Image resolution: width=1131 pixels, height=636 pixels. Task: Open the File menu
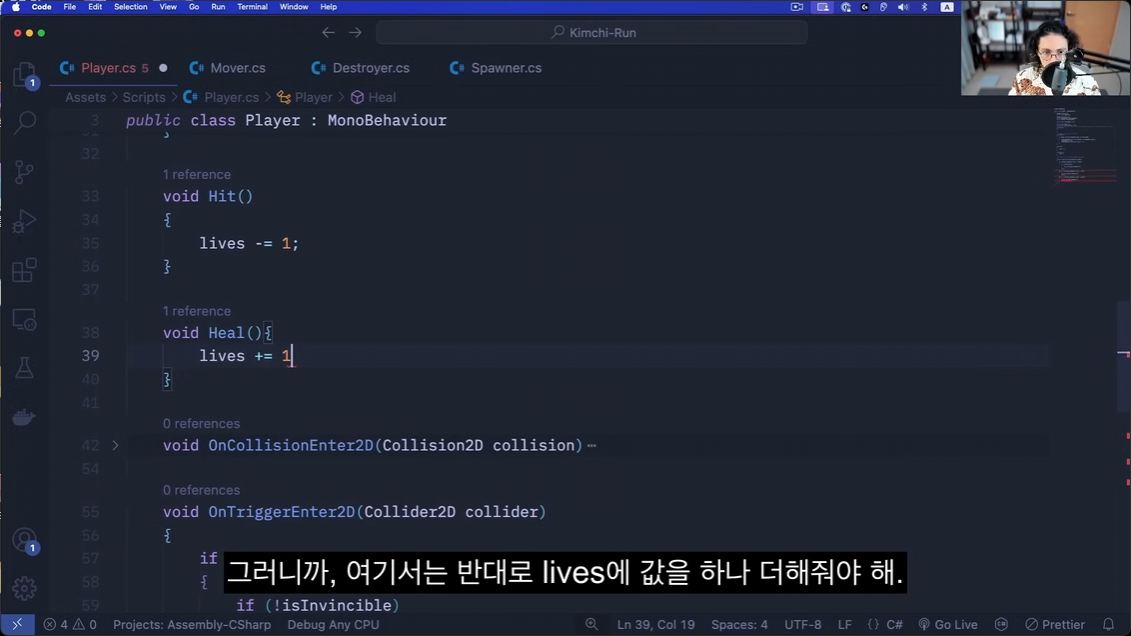69,6
